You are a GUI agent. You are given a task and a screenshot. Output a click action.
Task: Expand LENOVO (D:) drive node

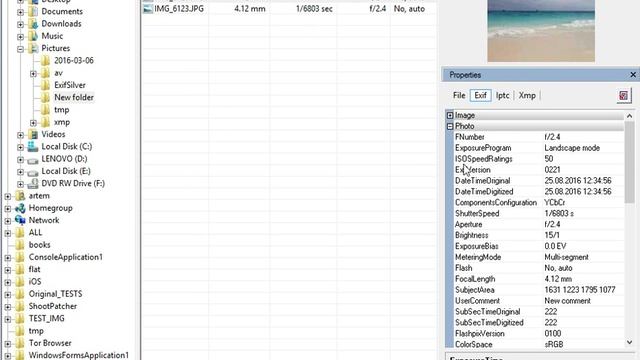(x=20, y=160)
